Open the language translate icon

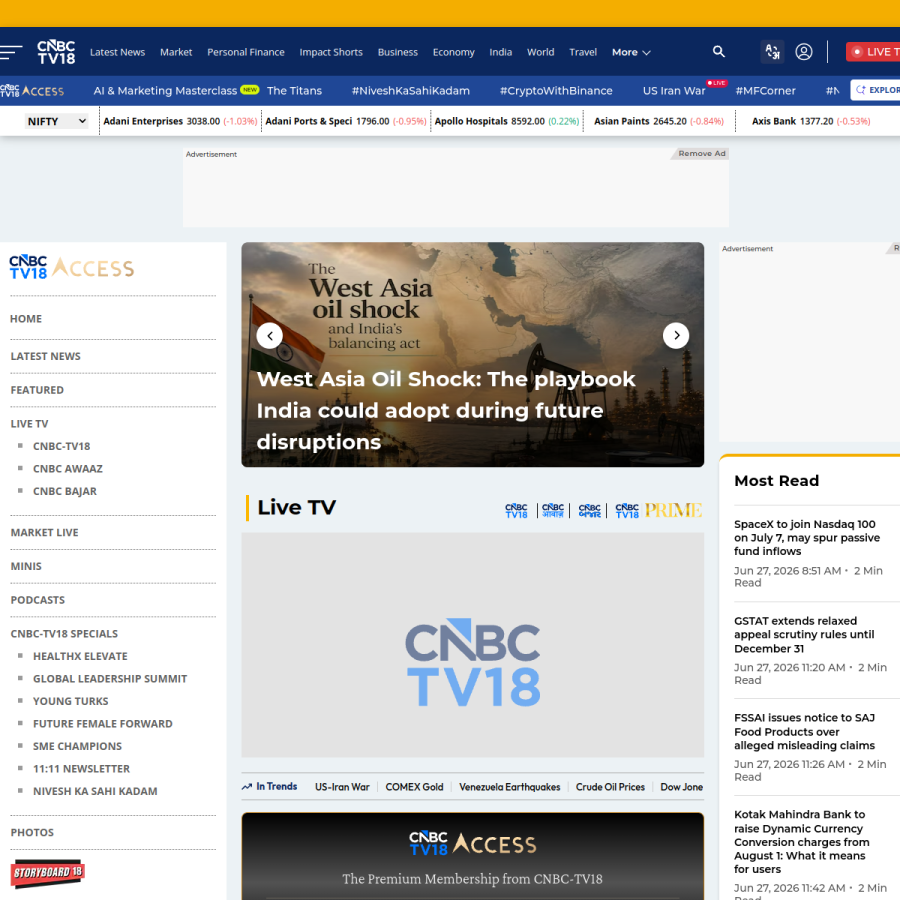pos(773,52)
